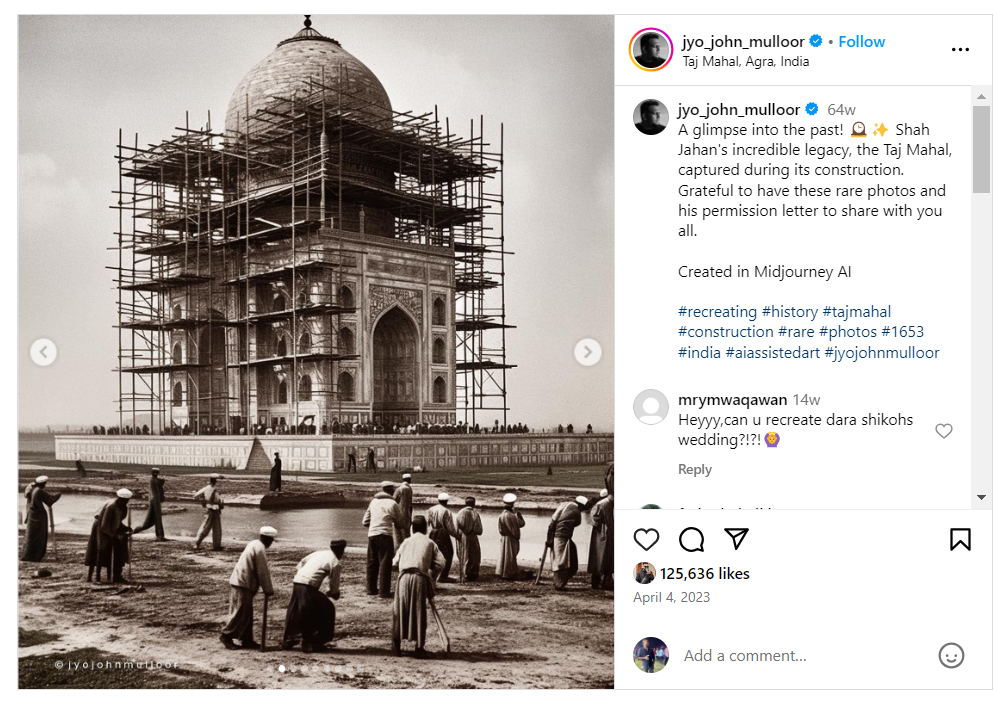The width and height of the screenshot is (1007, 702).
Task: Save post with the bookmark icon
Action: pos(960,540)
